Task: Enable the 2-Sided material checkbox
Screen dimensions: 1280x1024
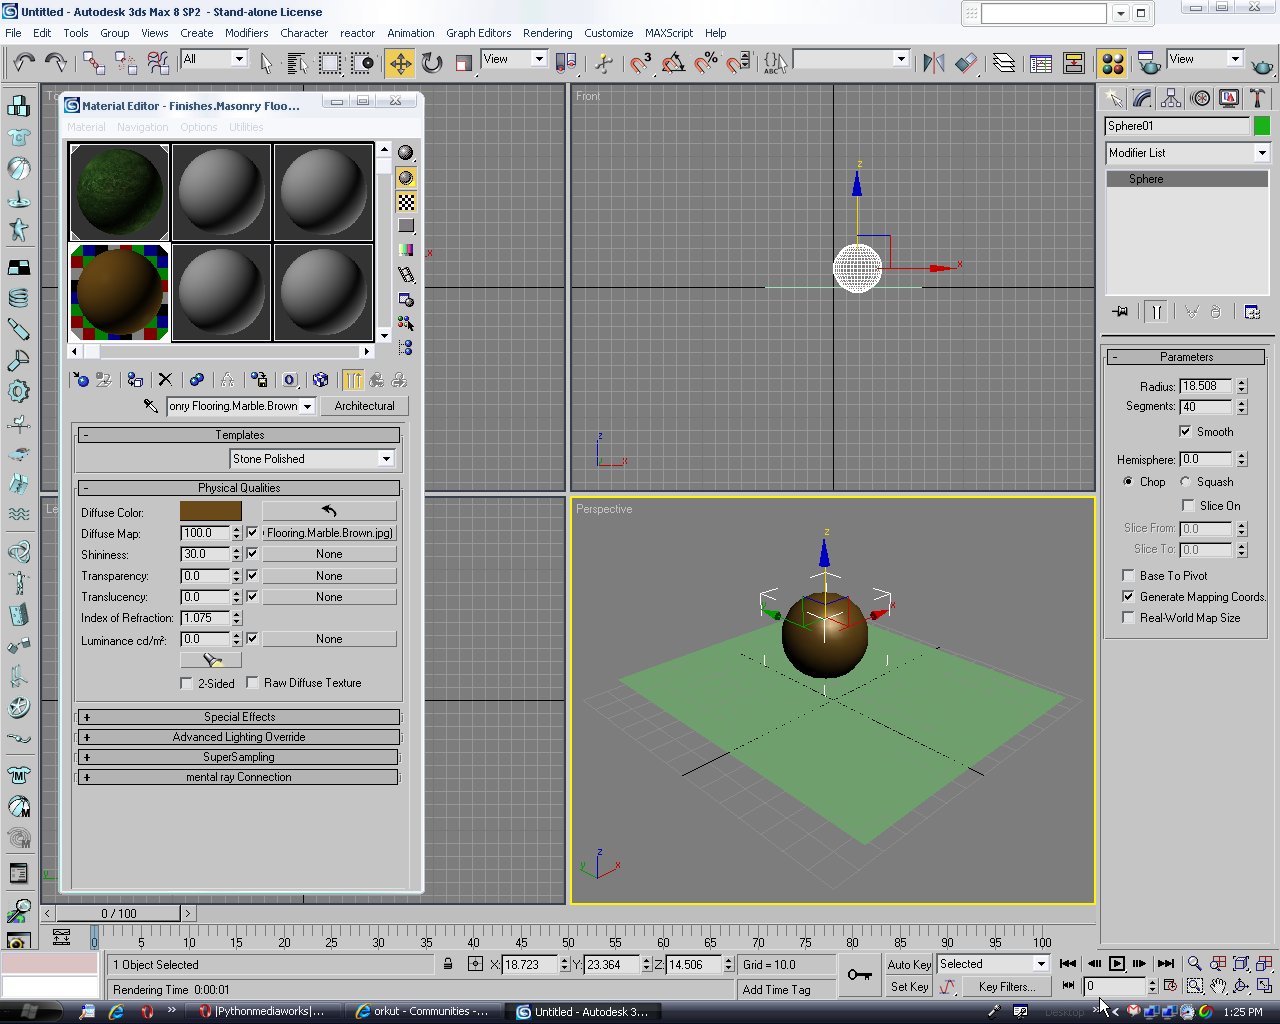Action: (x=186, y=683)
